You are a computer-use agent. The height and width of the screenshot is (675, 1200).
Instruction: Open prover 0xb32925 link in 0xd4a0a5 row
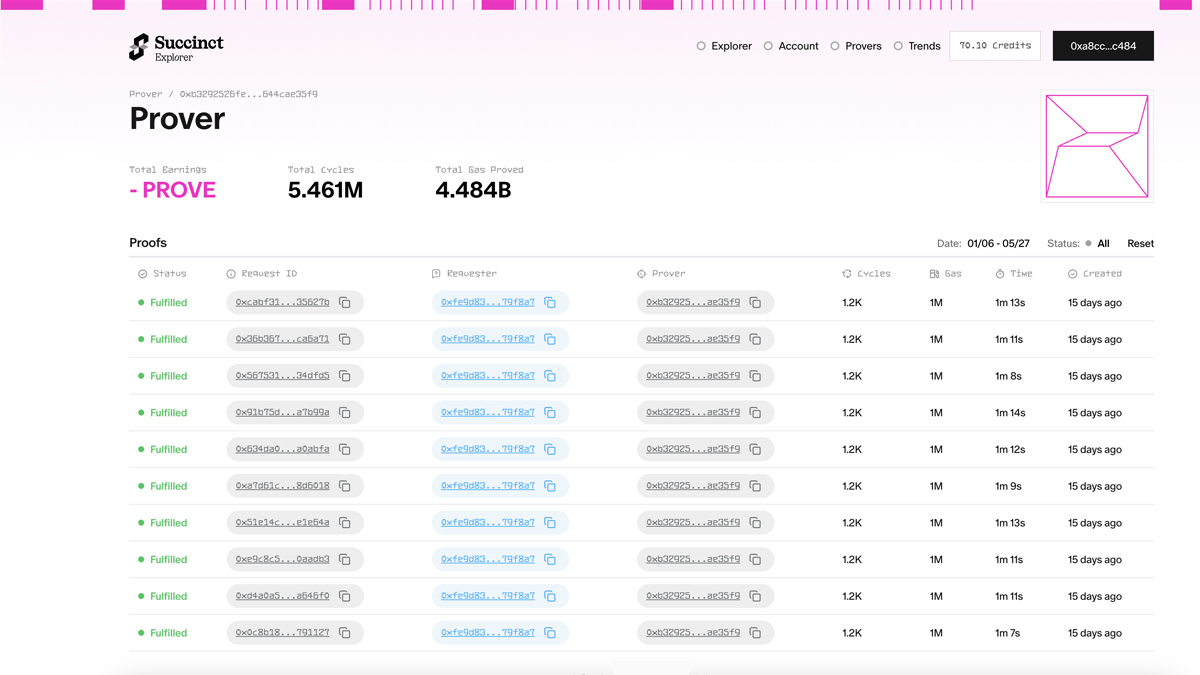[x=693, y=596]
